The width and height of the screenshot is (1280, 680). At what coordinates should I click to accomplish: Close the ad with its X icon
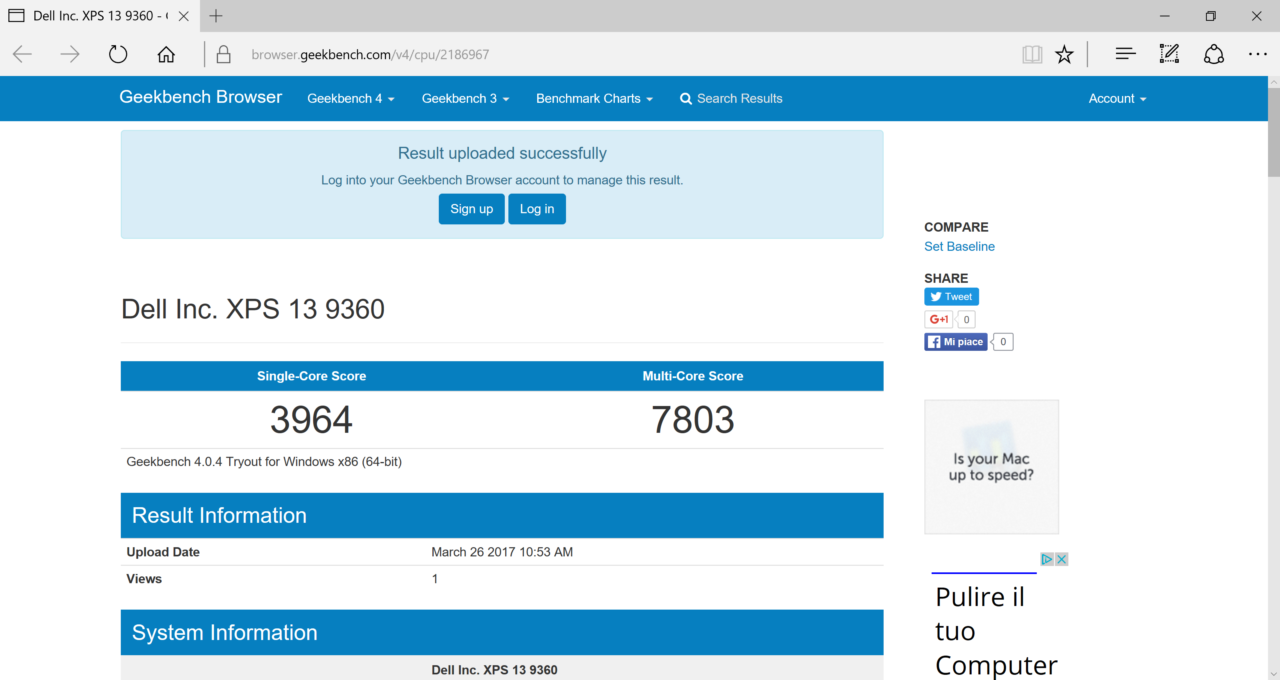pos(1061,559)
